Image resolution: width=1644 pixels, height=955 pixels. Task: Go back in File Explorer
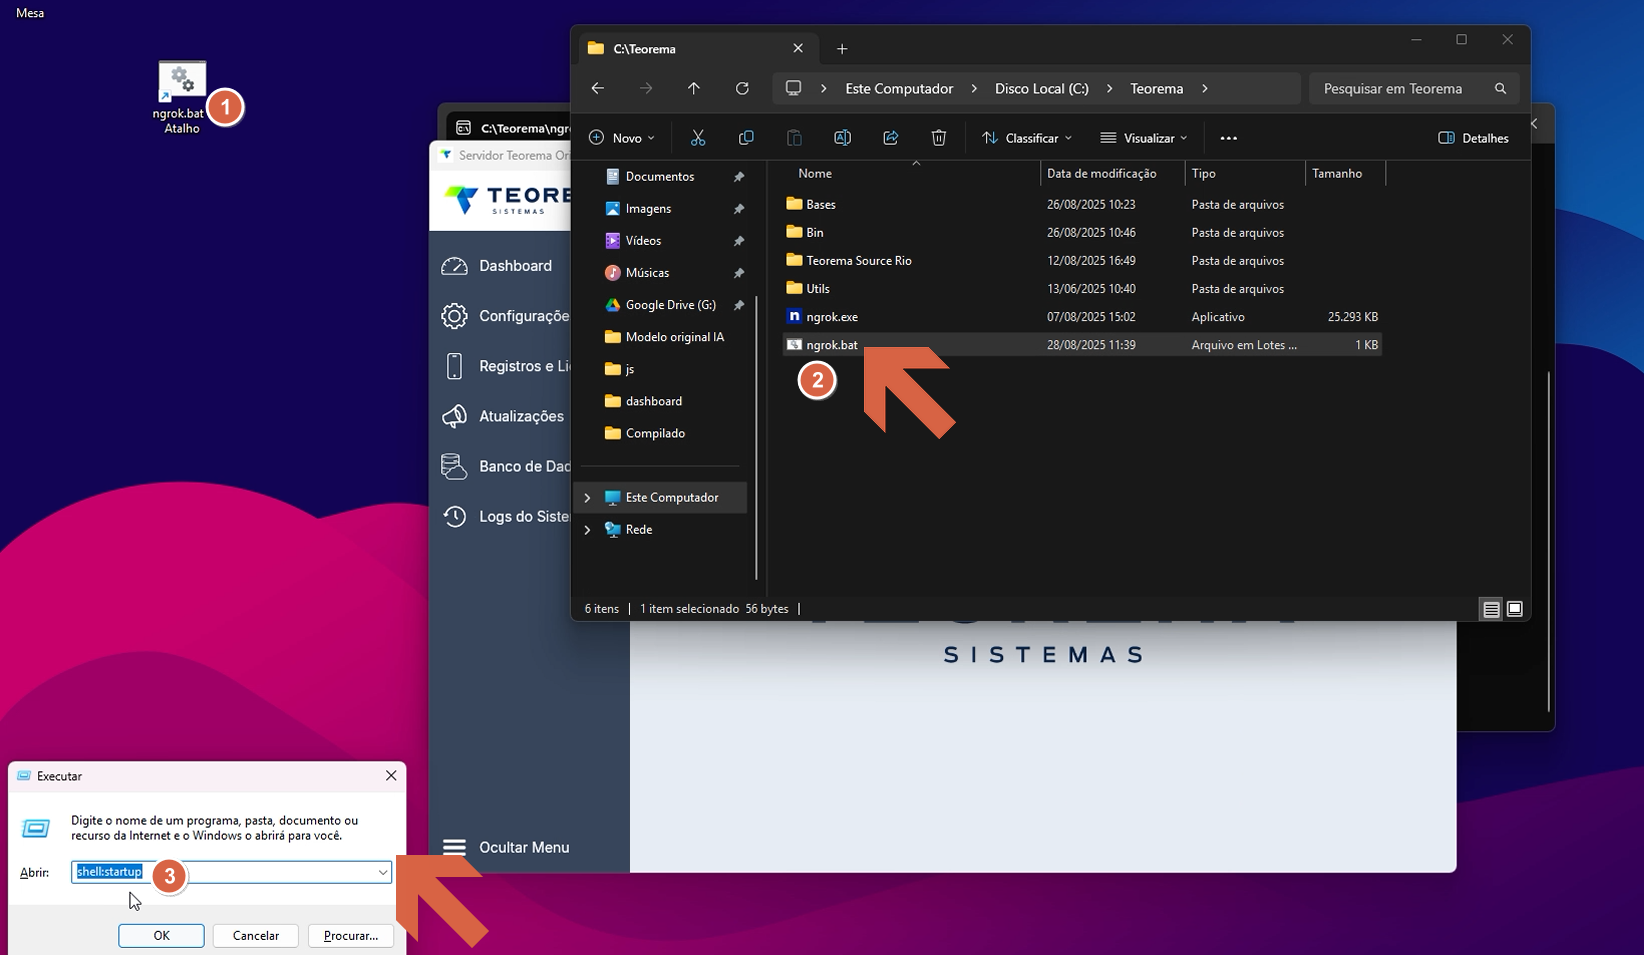click(x=598, y=88)
